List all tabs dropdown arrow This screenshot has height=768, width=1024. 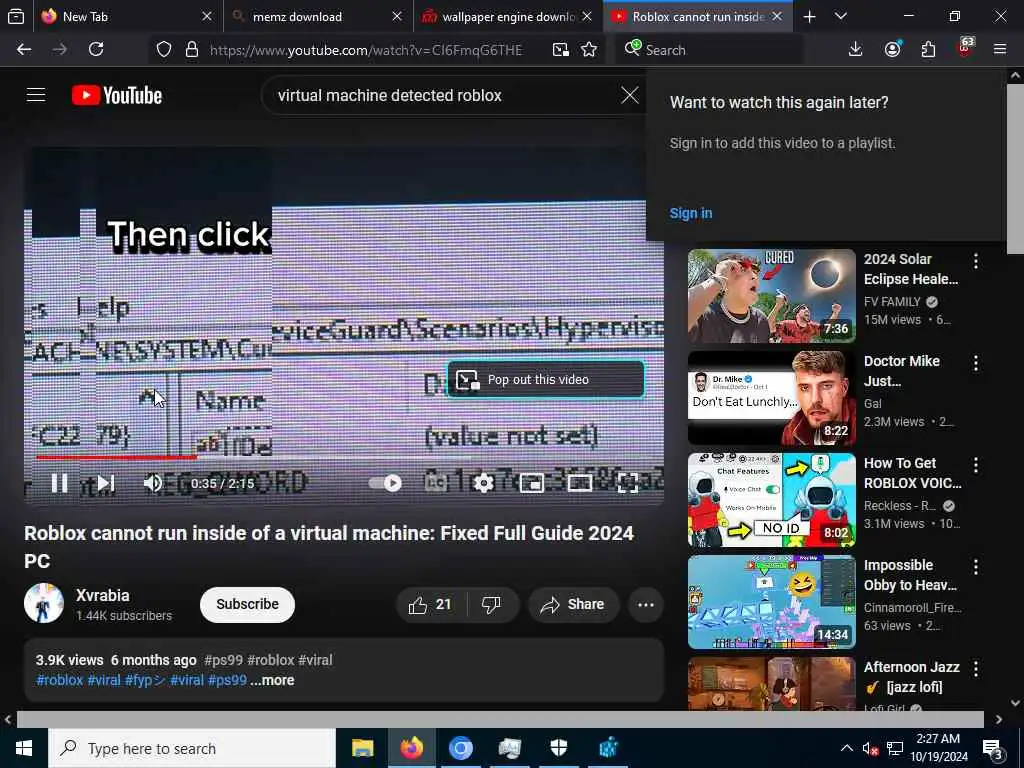[841, 16]
